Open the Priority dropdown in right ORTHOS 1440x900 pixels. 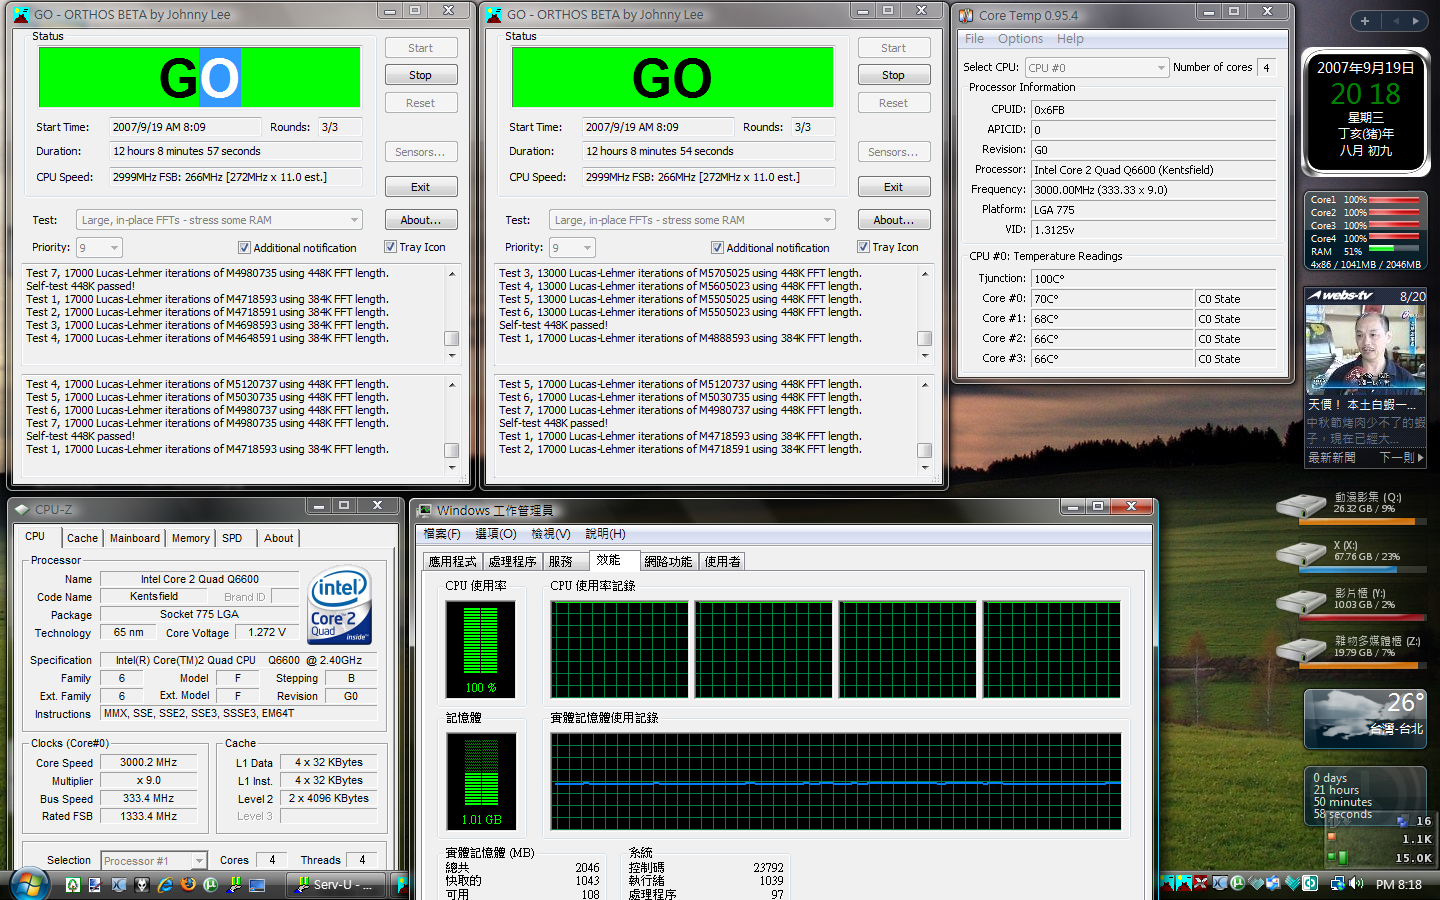click(x=572, y=247)
